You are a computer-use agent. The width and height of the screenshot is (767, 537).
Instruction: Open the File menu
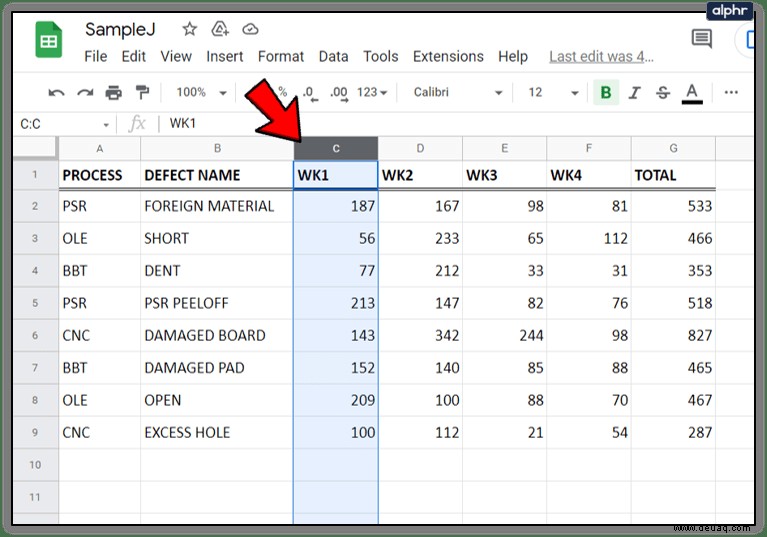(x=95, y=57)
